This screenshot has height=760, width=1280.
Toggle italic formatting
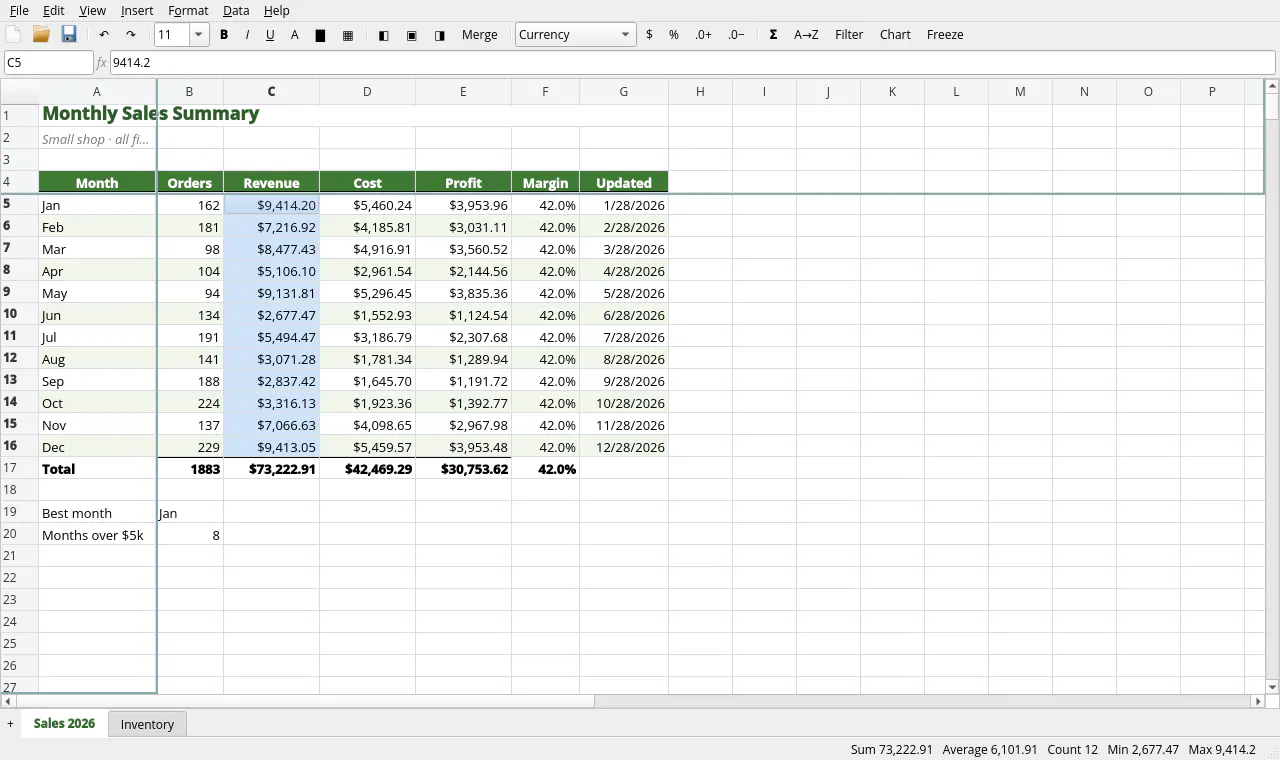[247, 35]
